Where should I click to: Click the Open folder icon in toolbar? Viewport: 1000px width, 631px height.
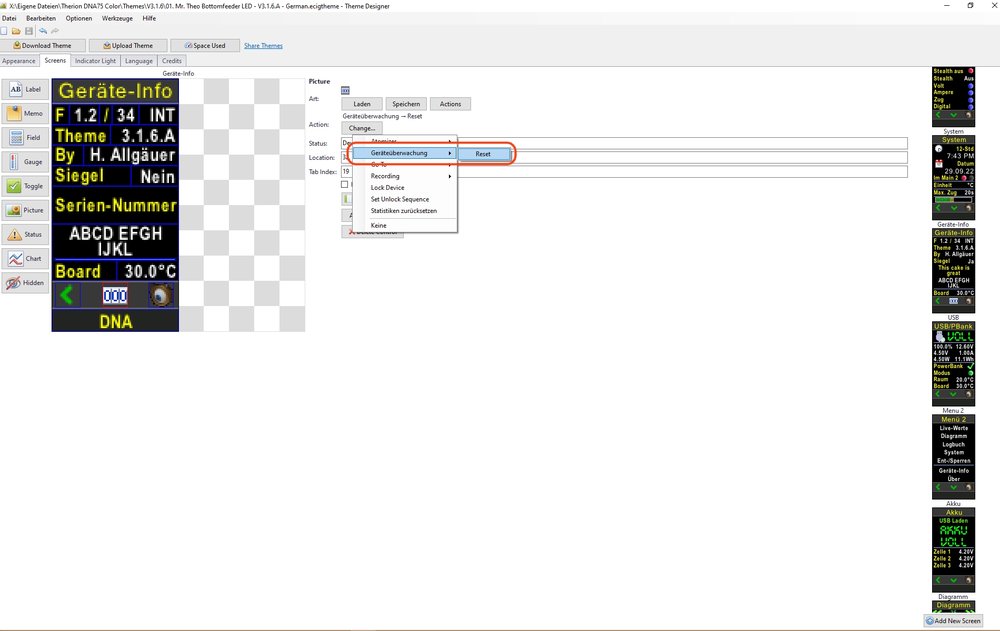(17, 32)
